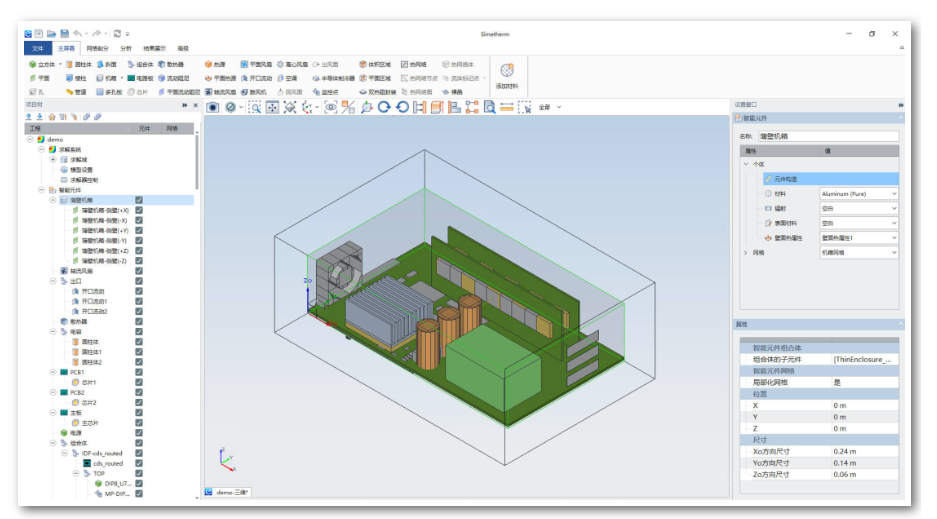Click the 热源 heat source icon
Screen dimensions: 937x519
(x=215, y=64)
